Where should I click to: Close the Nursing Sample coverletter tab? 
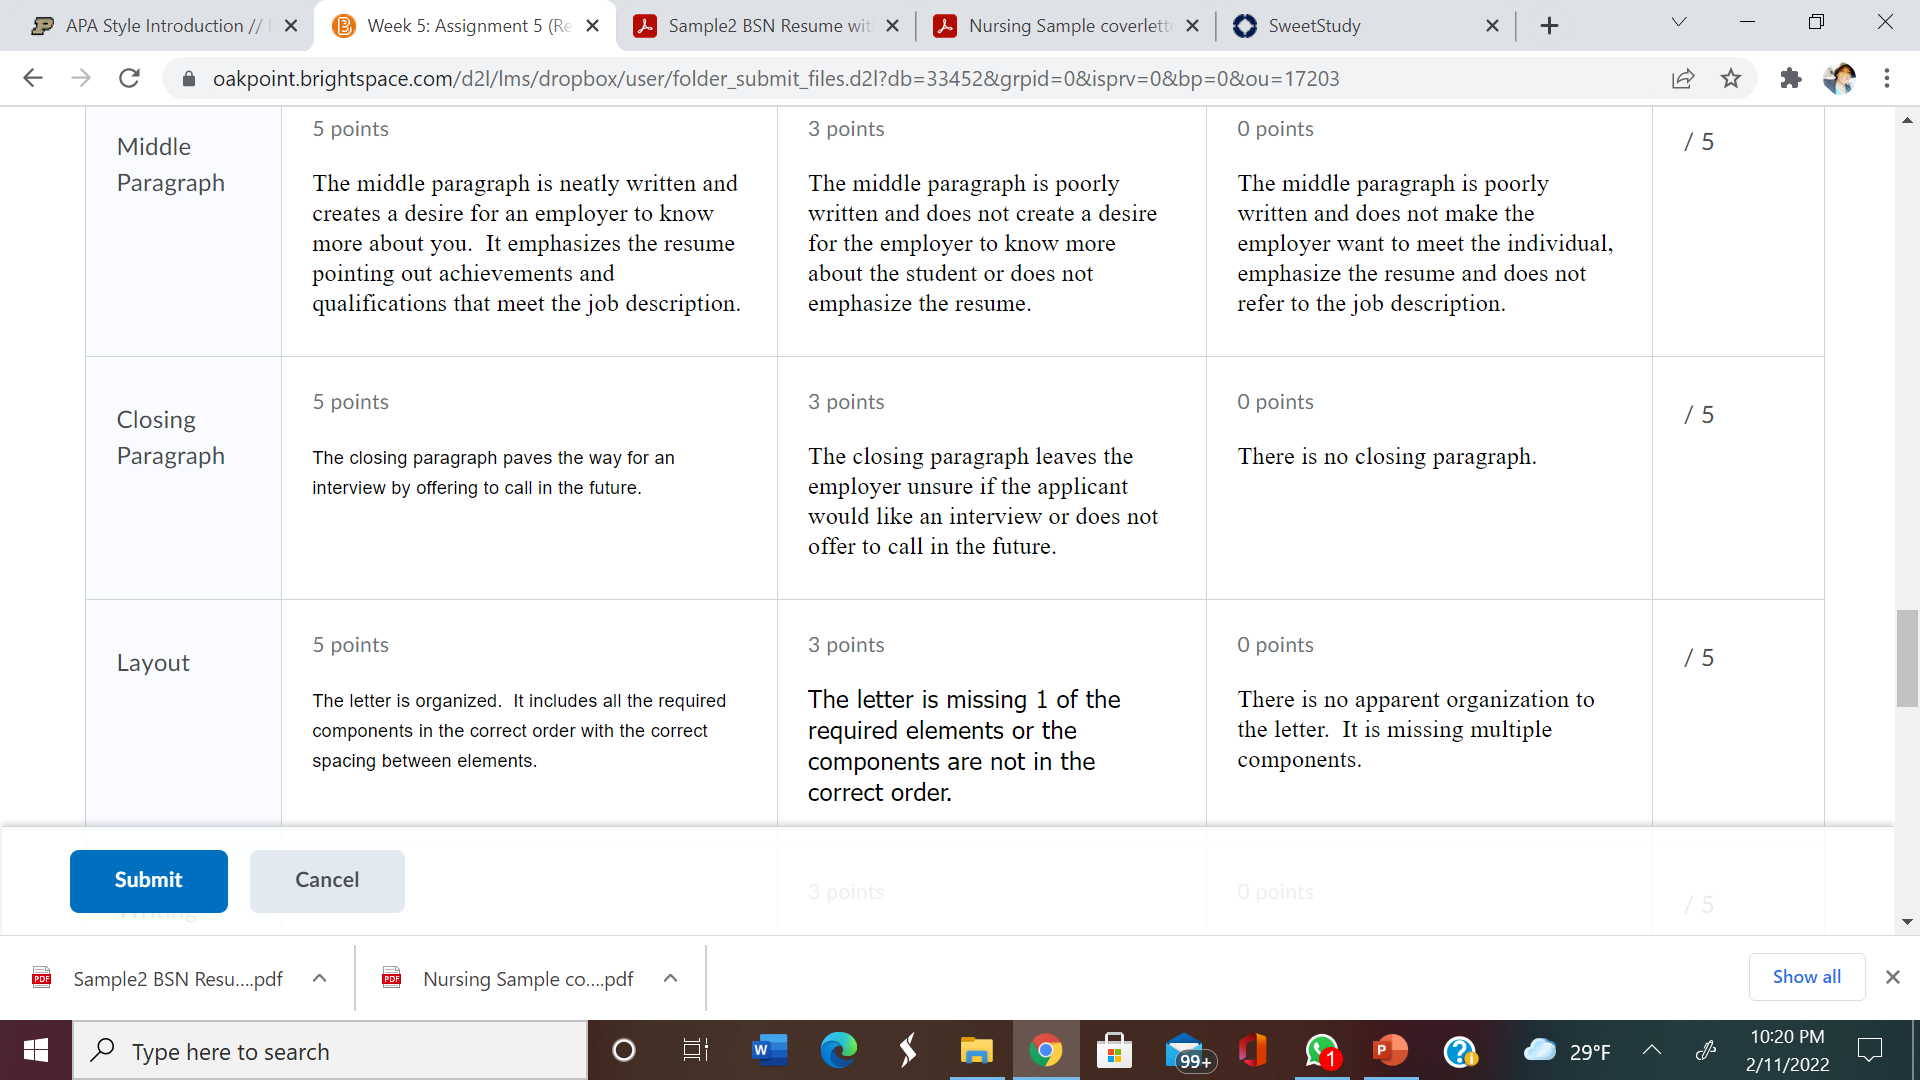(1193, 26)
